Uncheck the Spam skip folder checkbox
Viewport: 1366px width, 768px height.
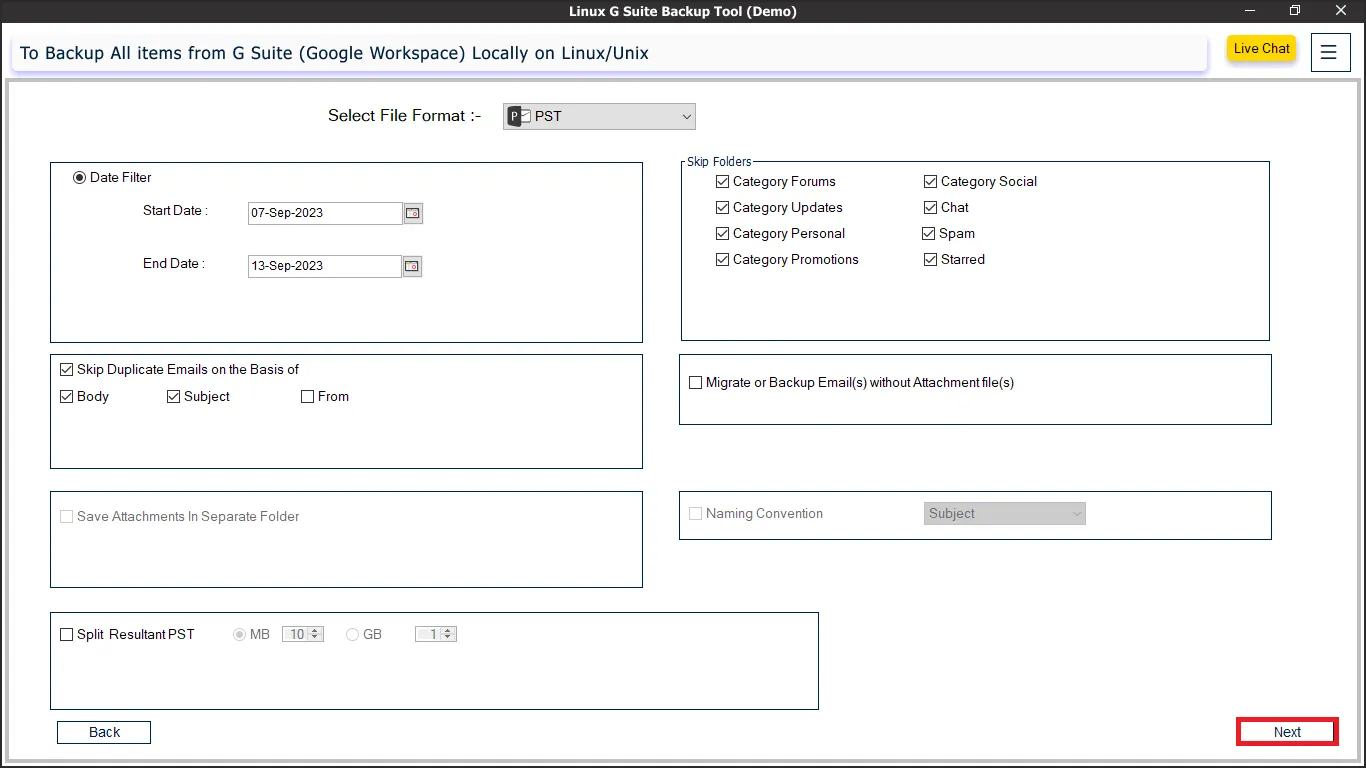click(x=929, y=234)
